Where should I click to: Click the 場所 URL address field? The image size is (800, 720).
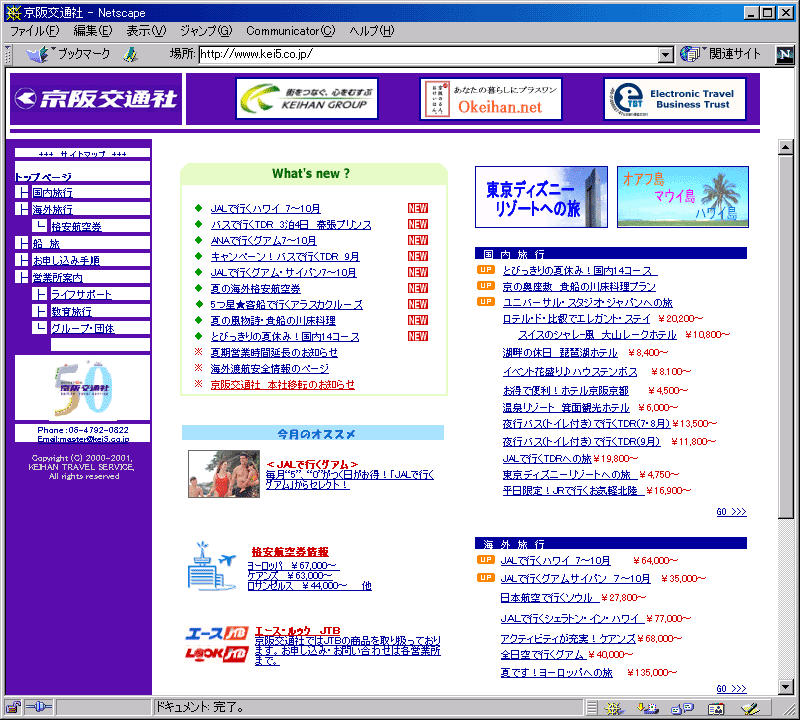click(x=429, y=54)
